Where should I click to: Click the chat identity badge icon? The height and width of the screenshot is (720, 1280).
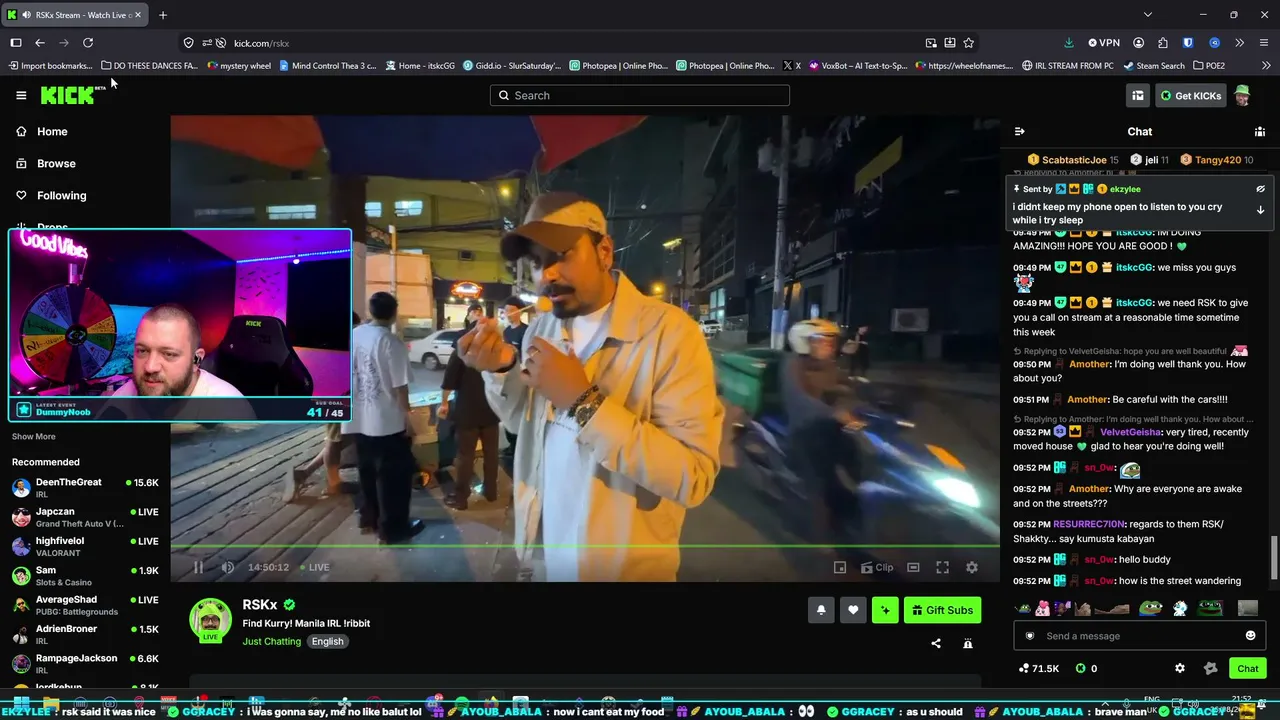[x=1031, y=636]
